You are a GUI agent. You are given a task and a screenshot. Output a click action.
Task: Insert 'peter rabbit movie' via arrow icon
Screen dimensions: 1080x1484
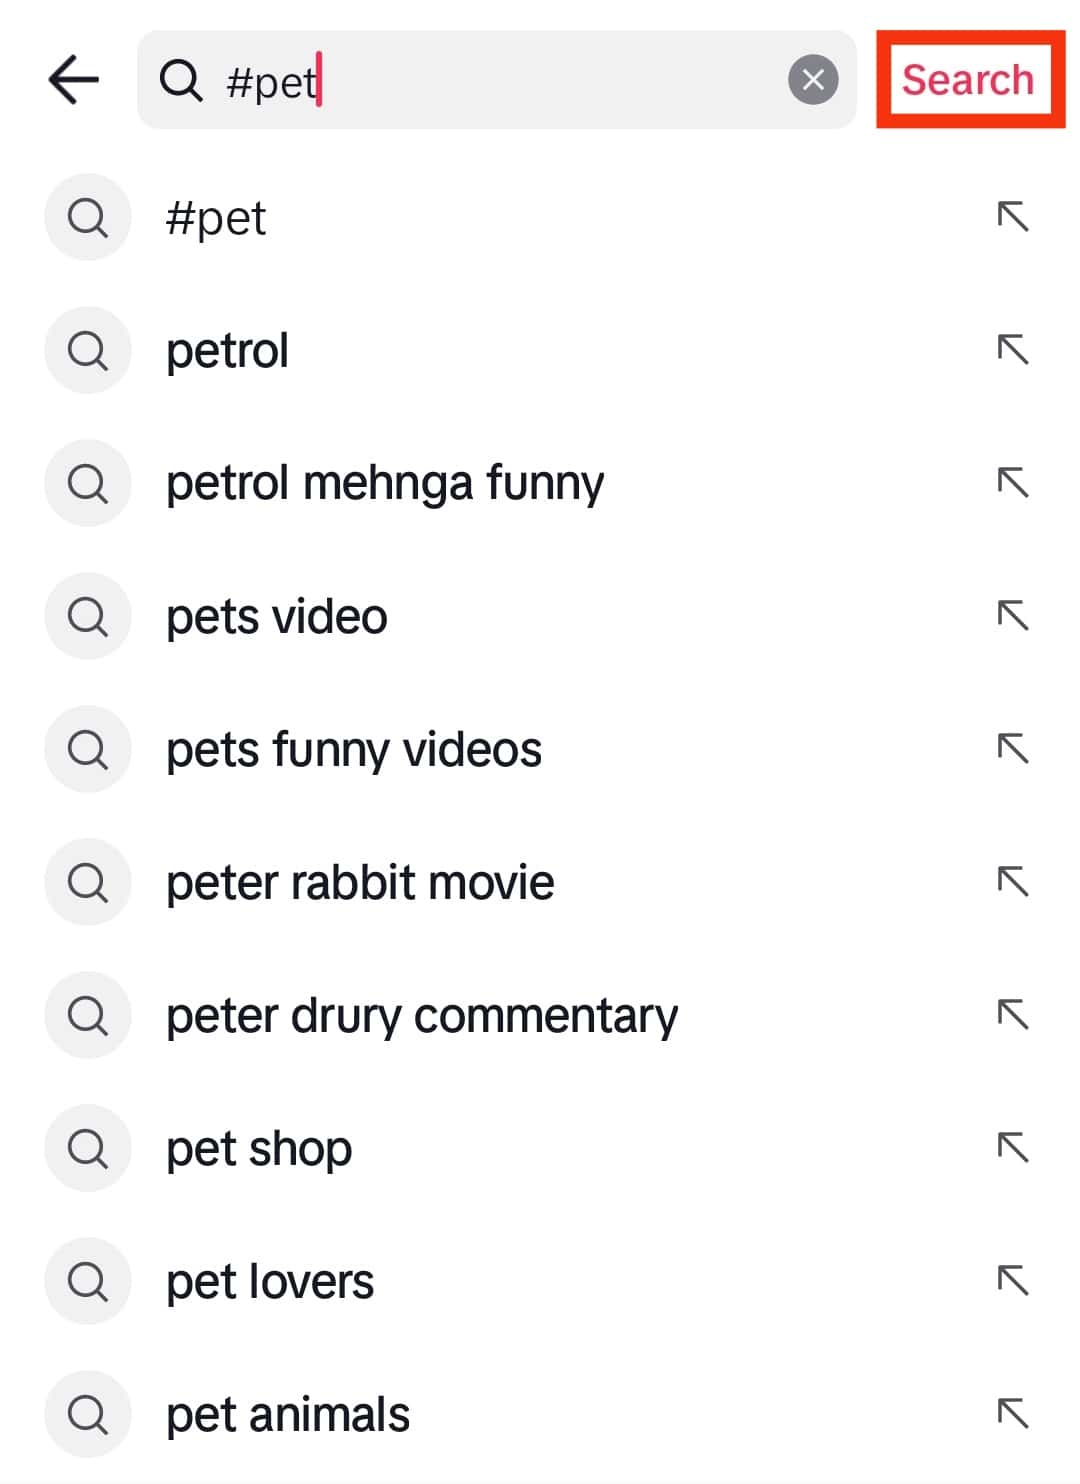[1012, 881]
